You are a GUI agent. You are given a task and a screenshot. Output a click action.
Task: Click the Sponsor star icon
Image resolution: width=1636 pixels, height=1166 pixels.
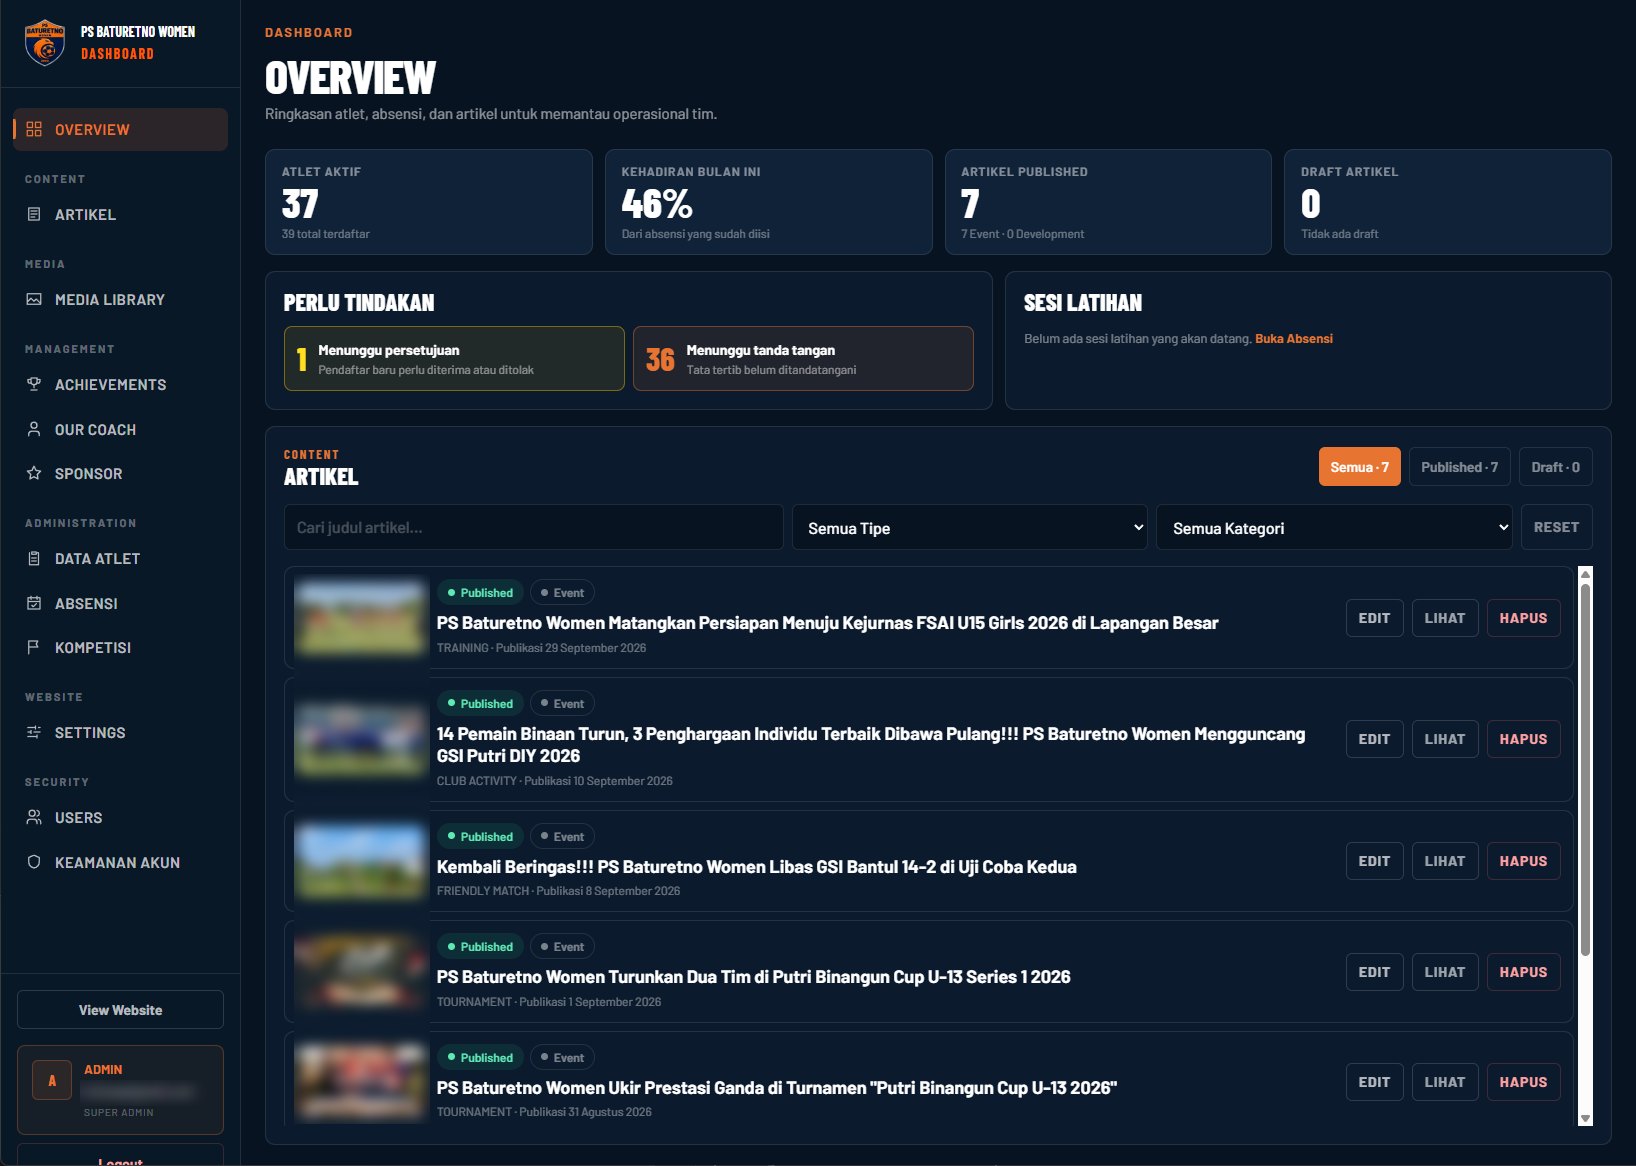(34, 473)
